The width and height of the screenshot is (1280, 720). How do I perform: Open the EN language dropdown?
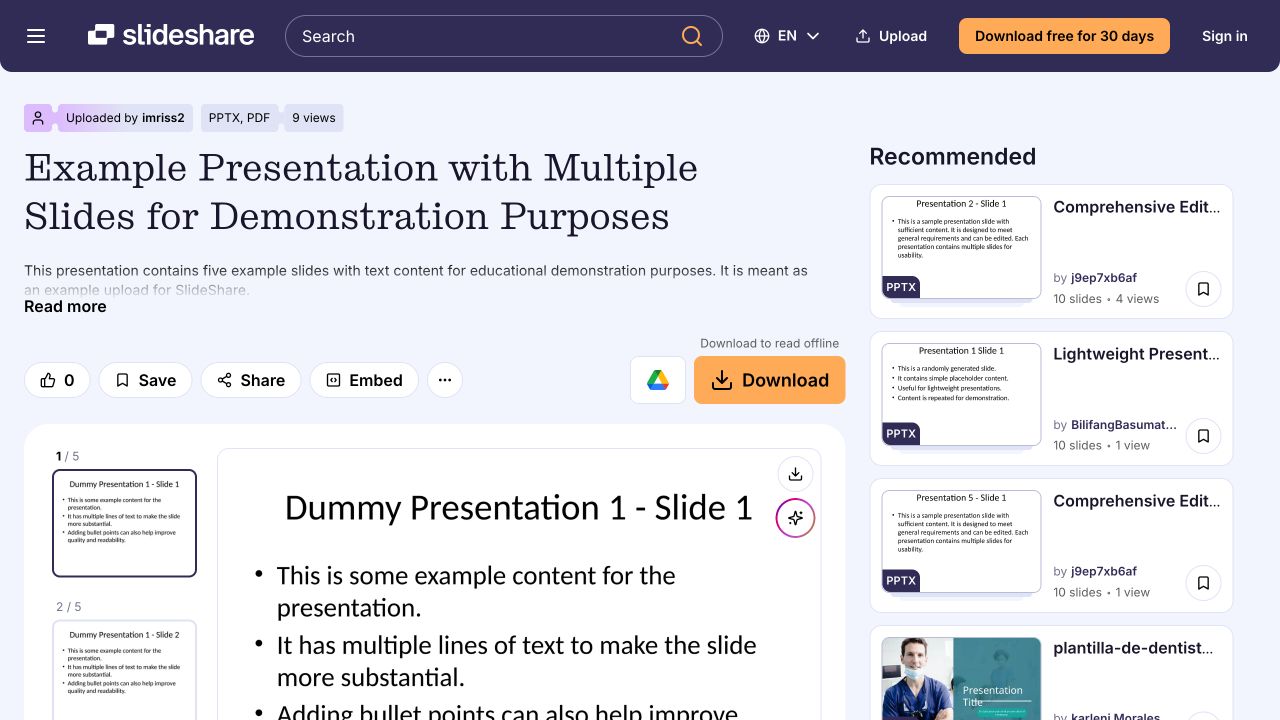tap(787, 36)
